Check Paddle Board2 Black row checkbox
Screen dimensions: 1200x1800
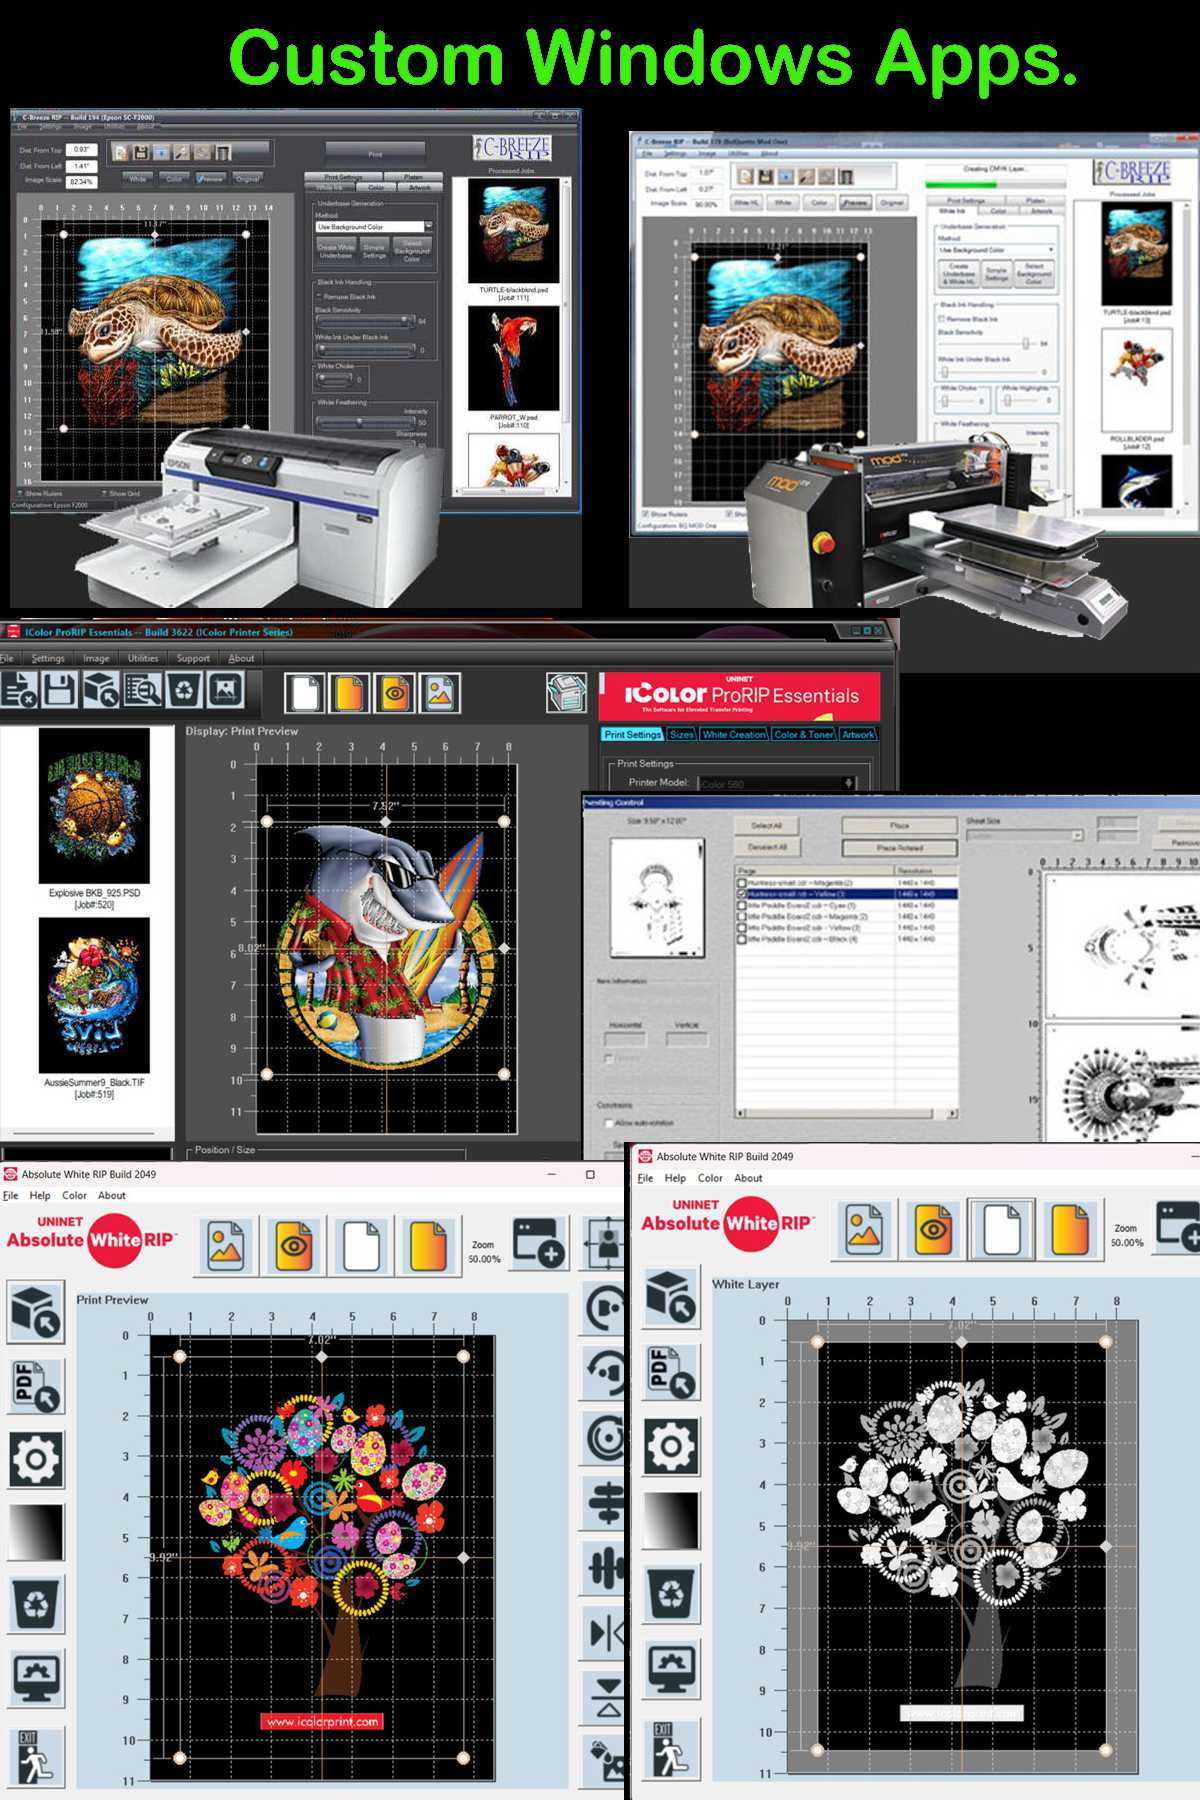pyautogui.click(x=742, y=939)
